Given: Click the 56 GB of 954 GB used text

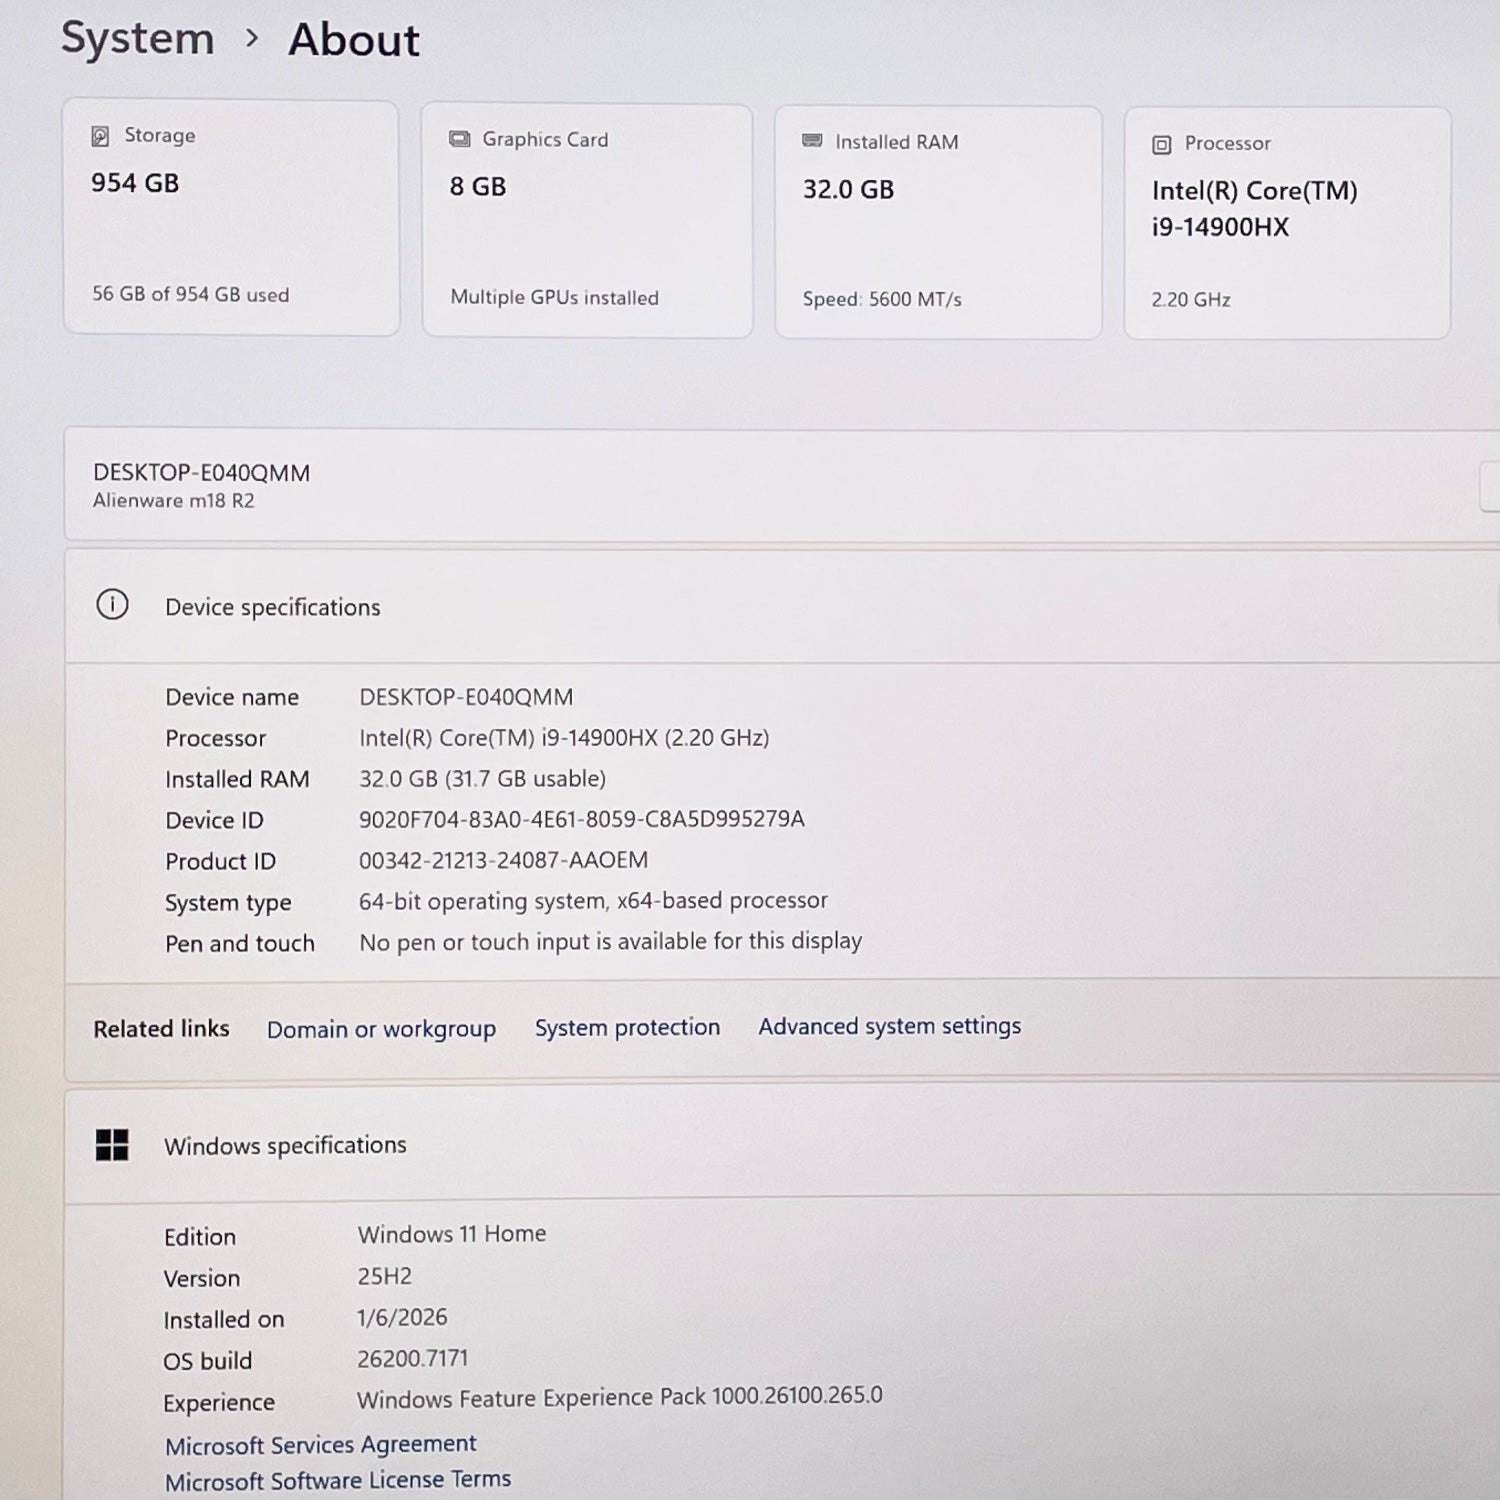Looking at the screenshot, I should (190, 294).
